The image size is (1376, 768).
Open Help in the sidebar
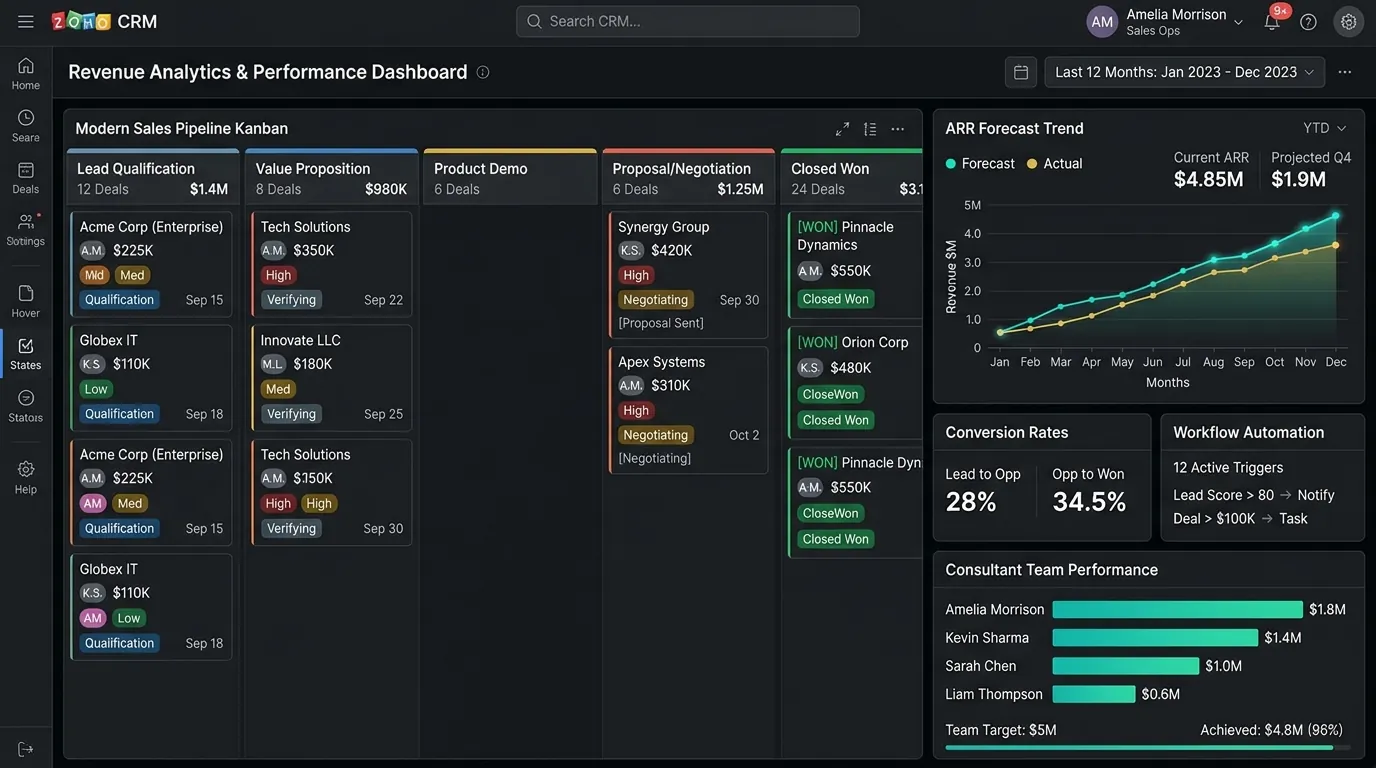(x=26, y=477)
